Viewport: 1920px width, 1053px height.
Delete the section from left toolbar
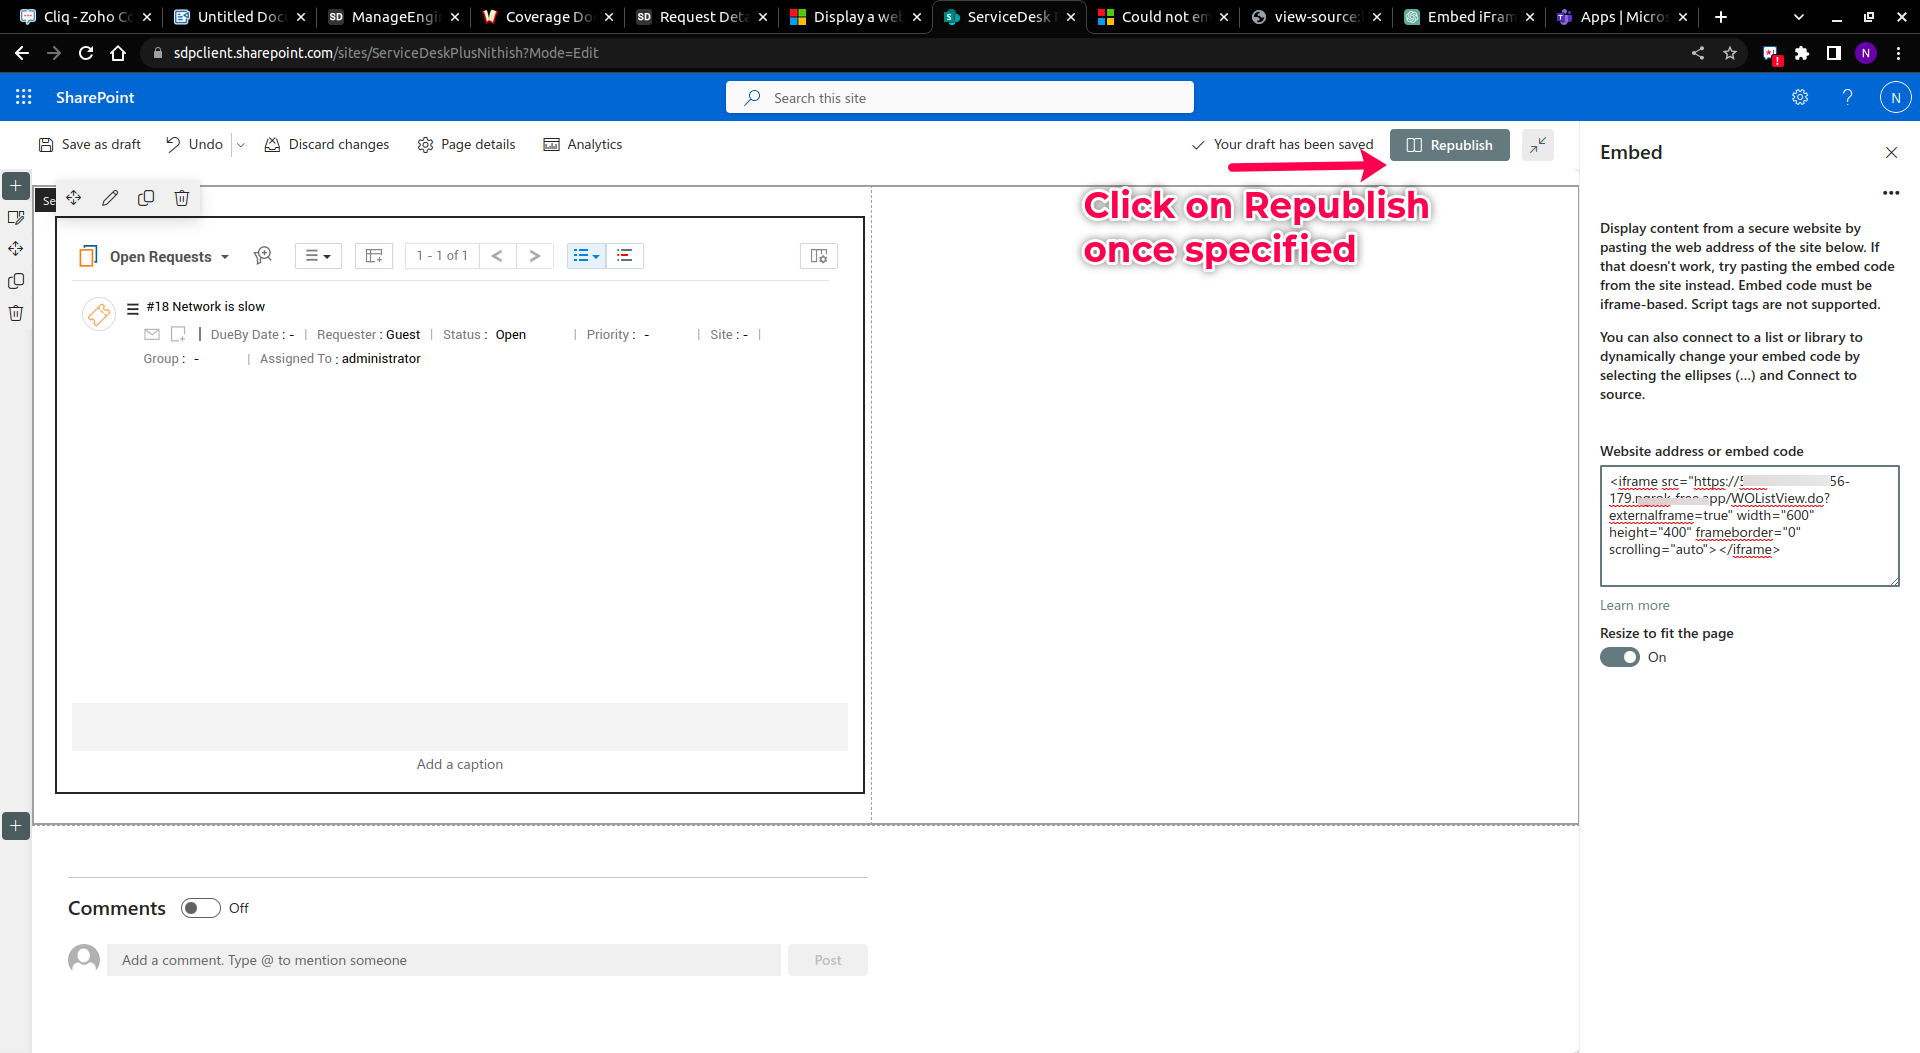16,313
